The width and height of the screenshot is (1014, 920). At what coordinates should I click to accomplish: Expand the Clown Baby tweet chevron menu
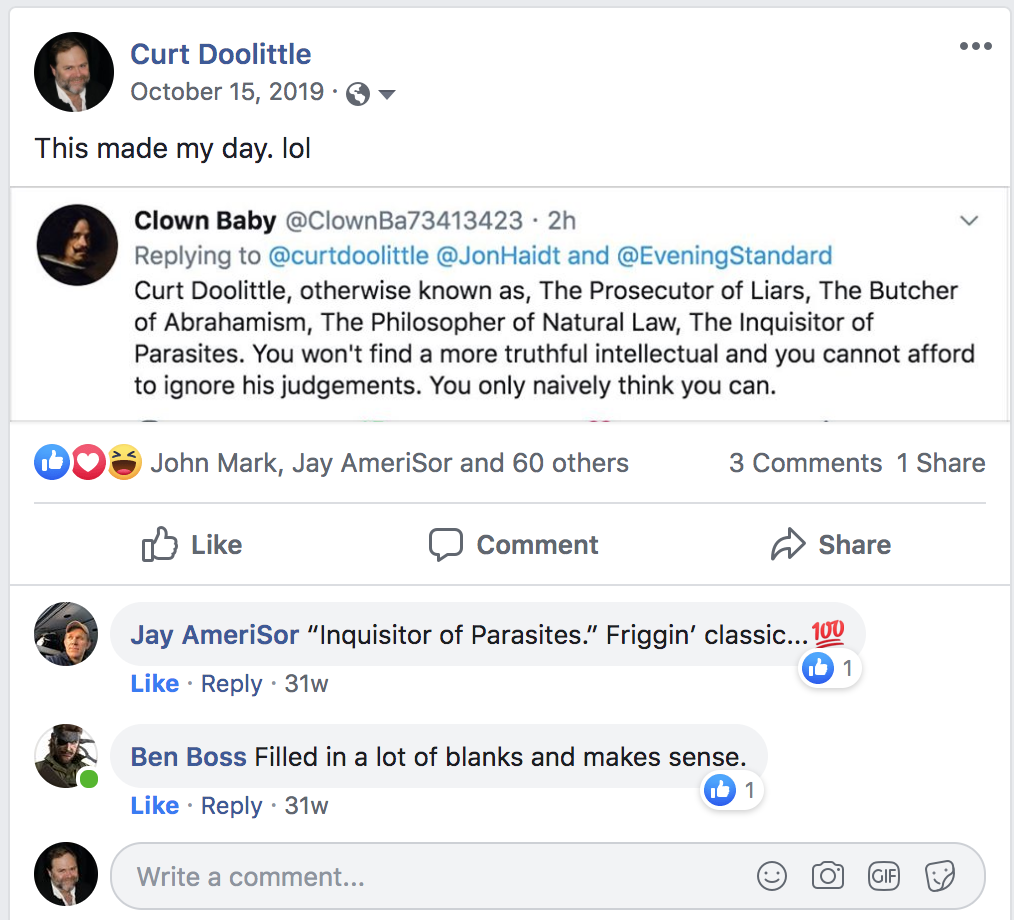[x=968, y=221]
